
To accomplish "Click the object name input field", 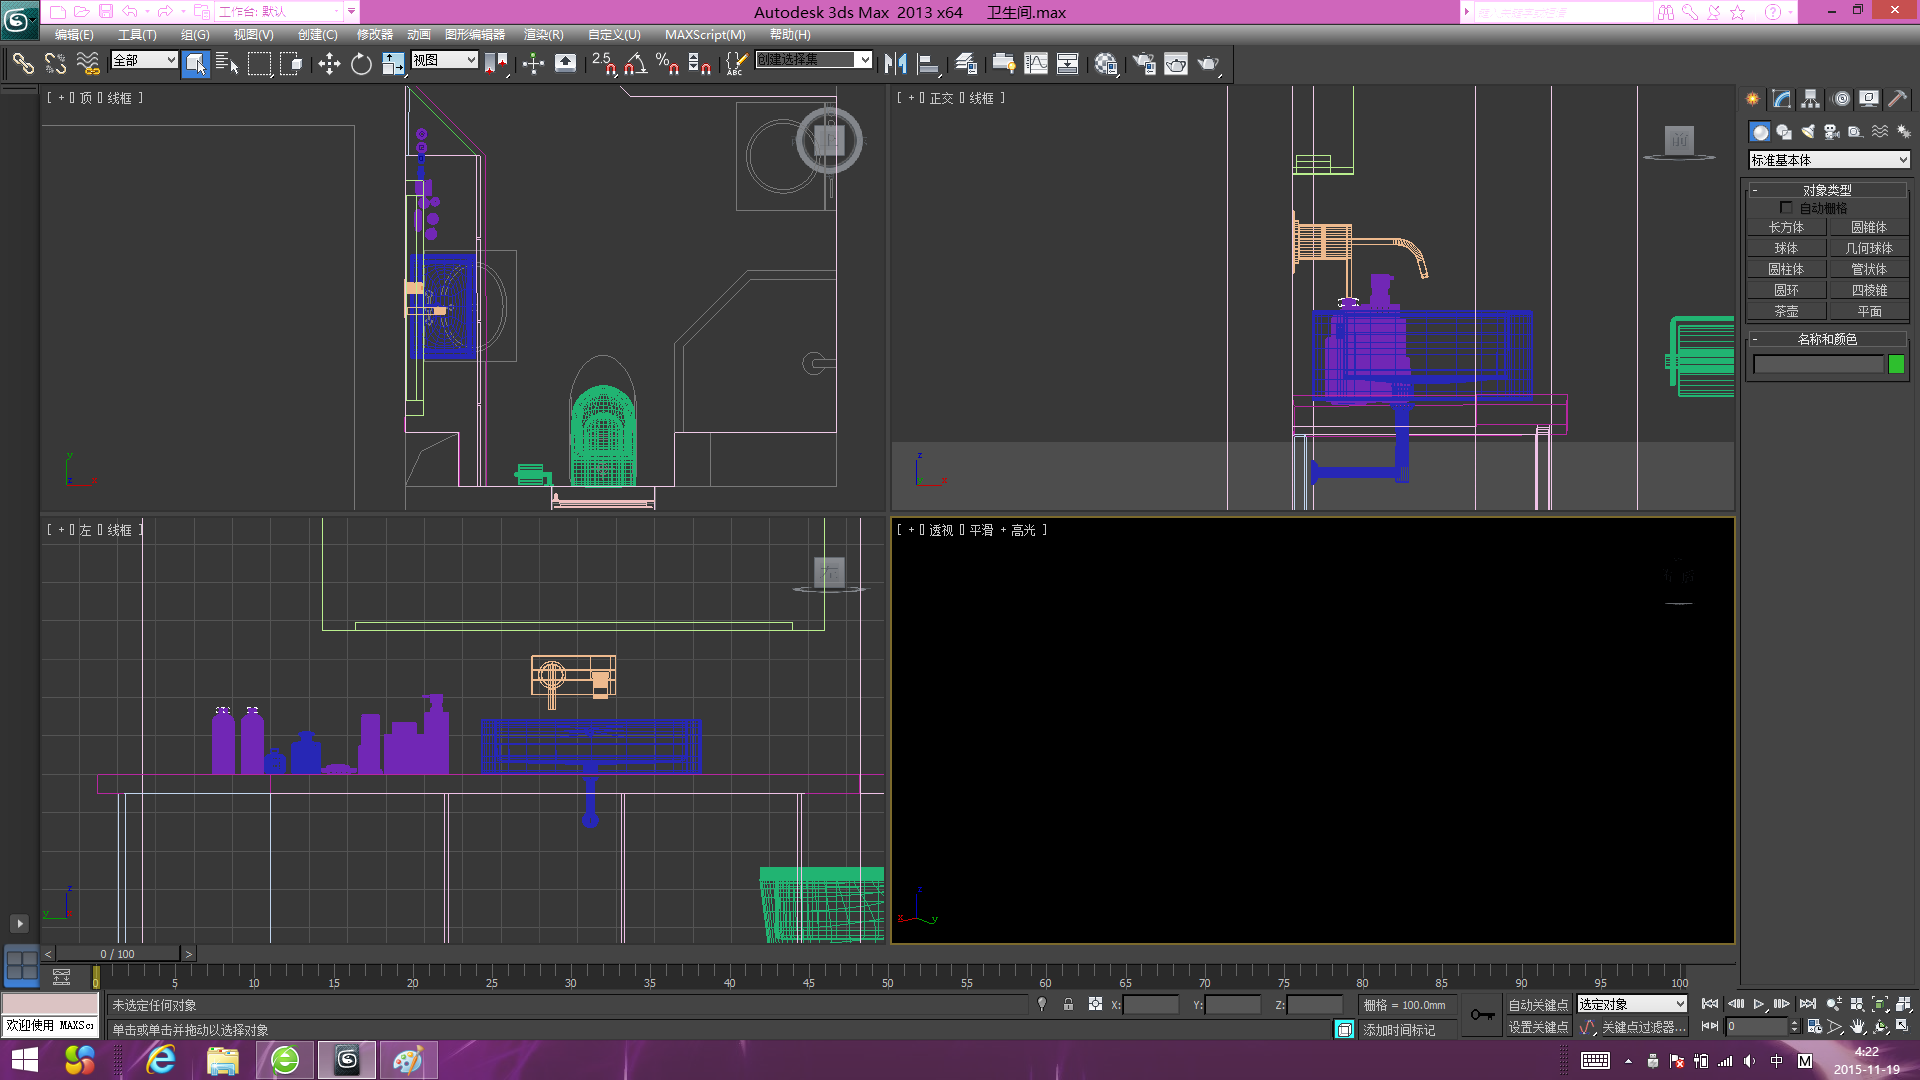I will (1818, 365).
